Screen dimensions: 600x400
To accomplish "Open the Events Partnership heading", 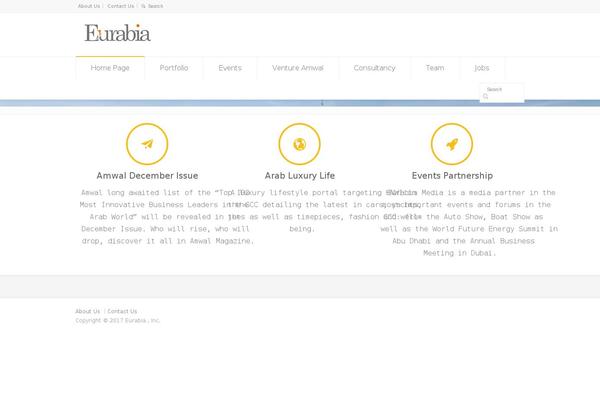I will coord(451,175).
